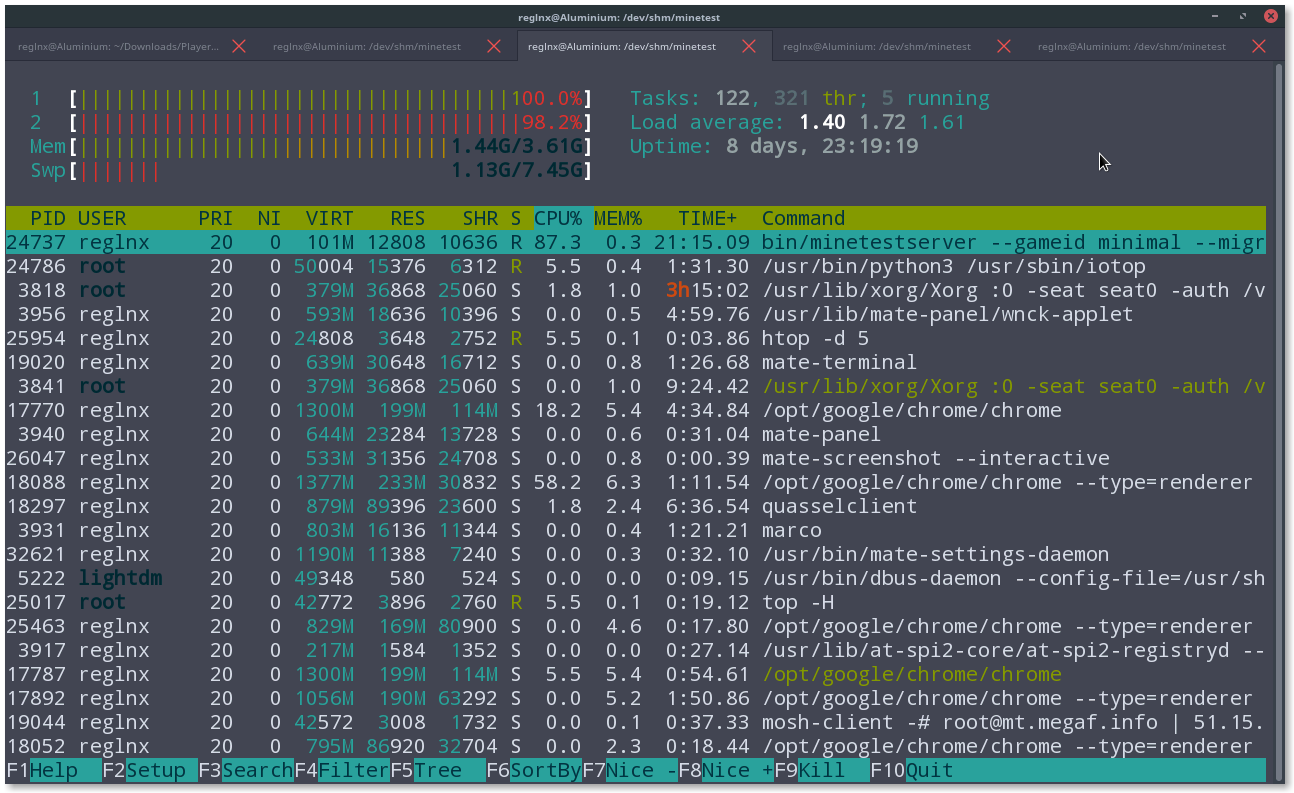Close the active /dev/shm/minetest tab
1294x793 pixels.
(x=750, y=46)
